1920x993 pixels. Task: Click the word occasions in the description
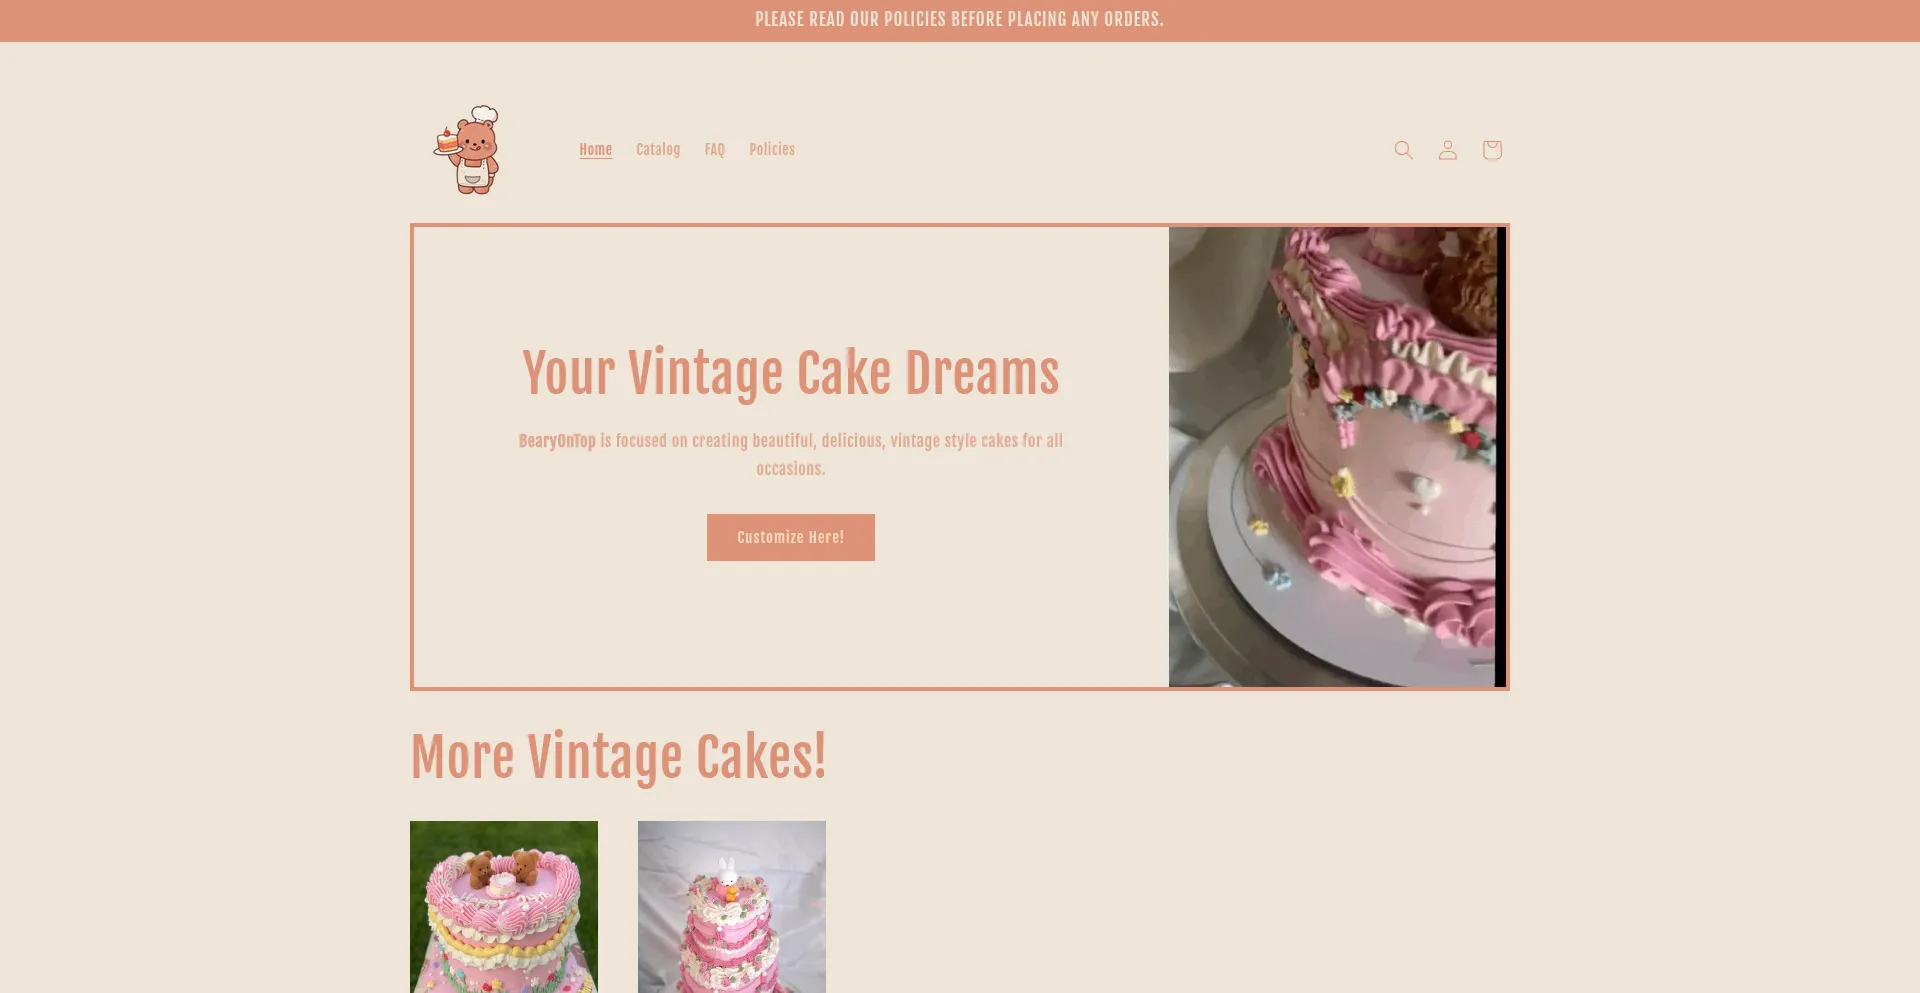790,469
